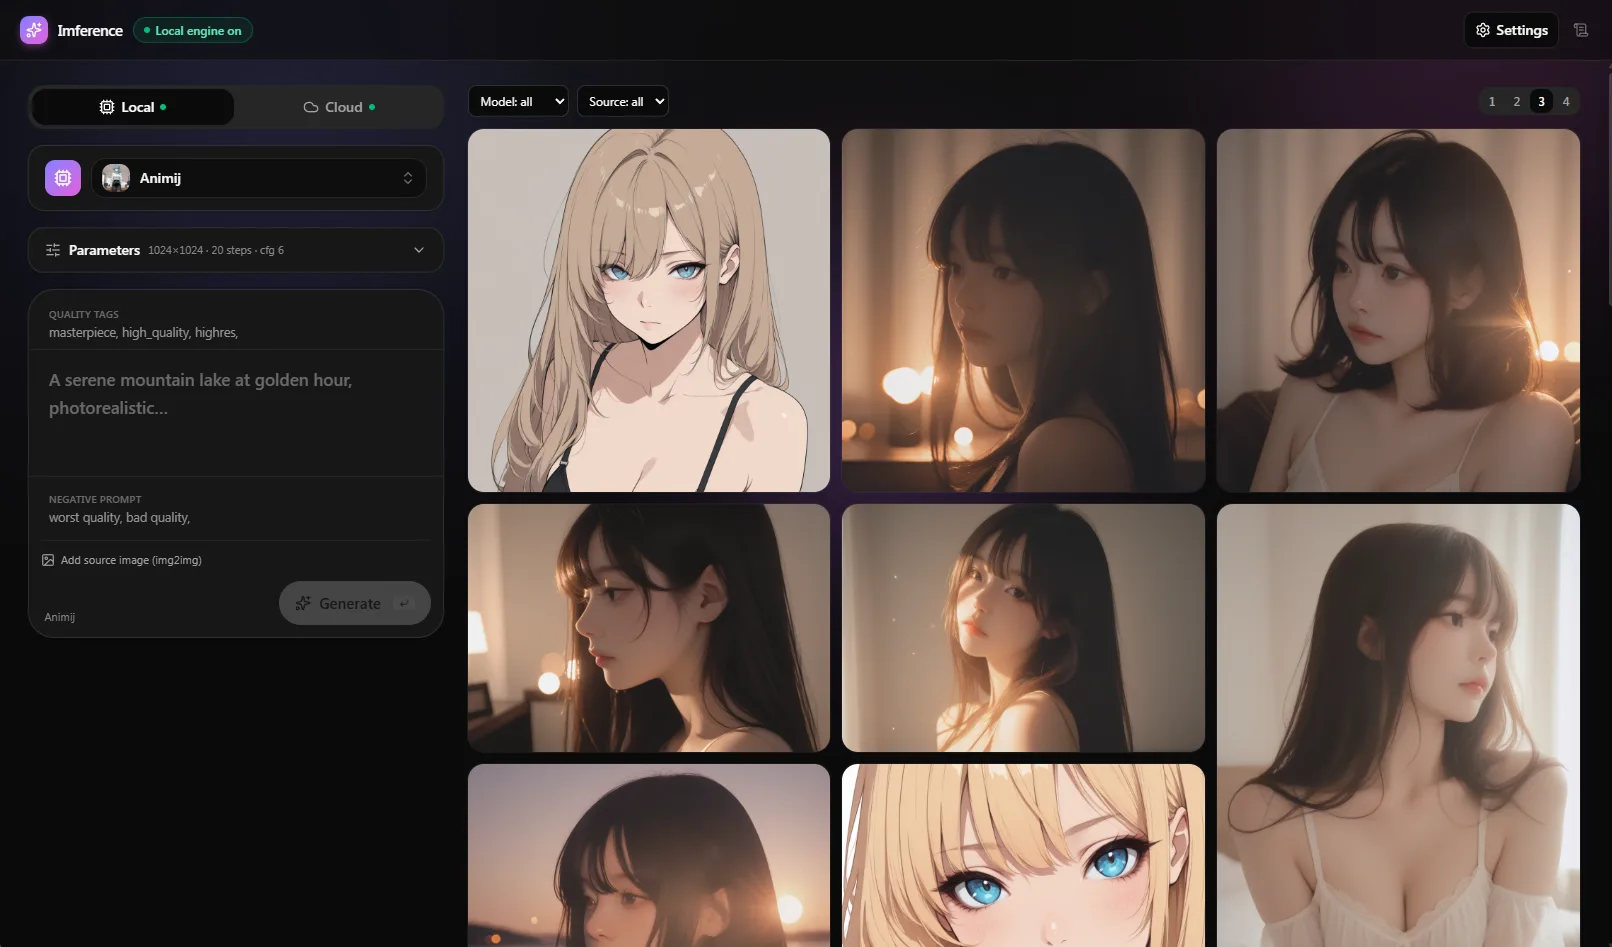1612x947 pixels.
Task: Switch to Local engine mode
Action: tap(133, 107)
